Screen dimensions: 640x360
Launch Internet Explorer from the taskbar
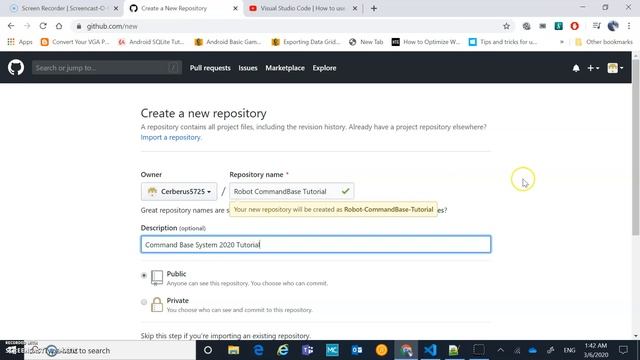pyautogui.click(x=283, y=350)
